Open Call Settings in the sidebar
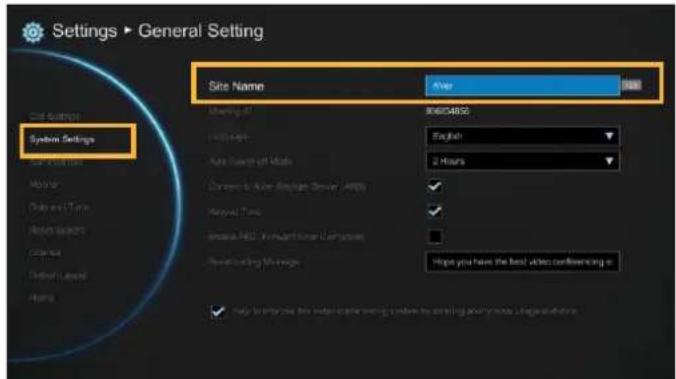 point(54,116)
